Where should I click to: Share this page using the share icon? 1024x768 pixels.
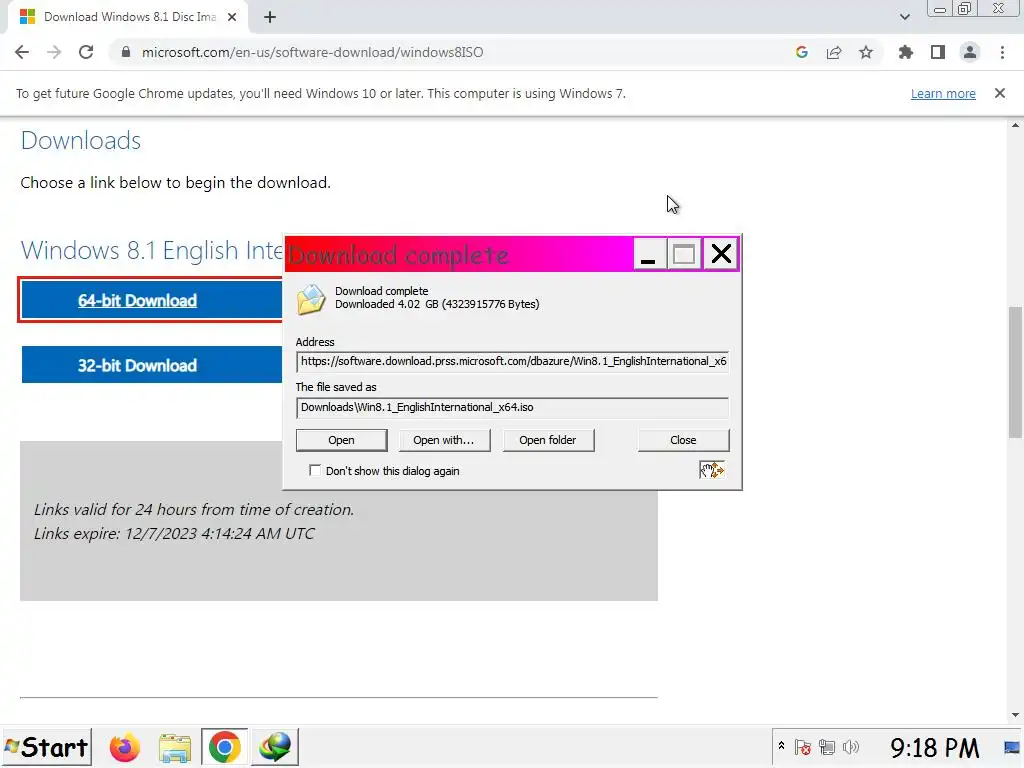coord(834,52)
